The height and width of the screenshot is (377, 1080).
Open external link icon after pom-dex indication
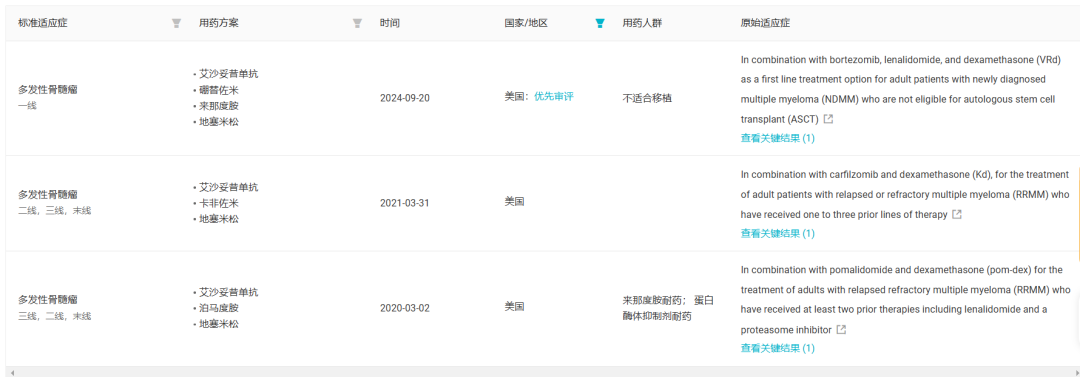(x=841, y=329)
